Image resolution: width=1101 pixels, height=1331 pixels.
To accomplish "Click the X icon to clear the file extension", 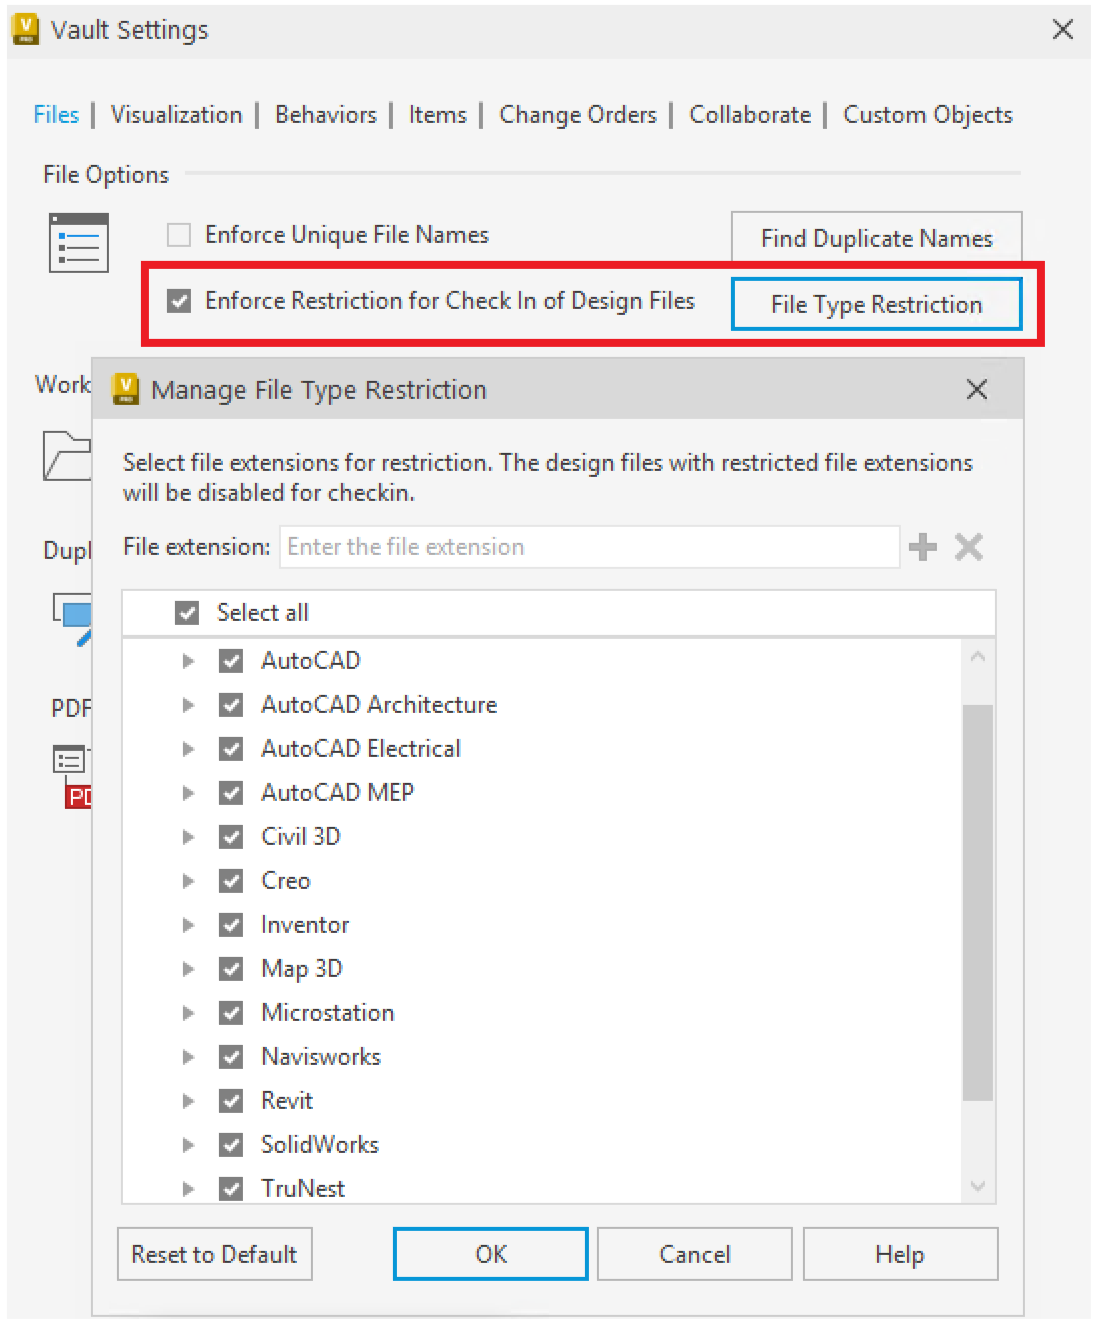I will click(x=967, y=547).
